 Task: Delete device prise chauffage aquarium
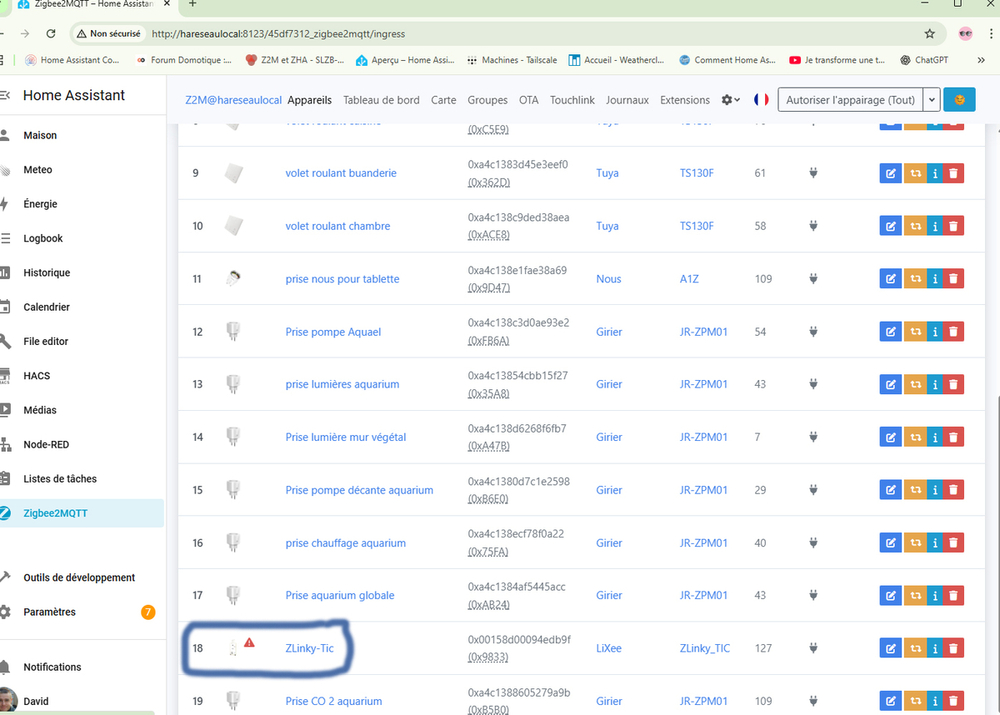coord(953,543)
